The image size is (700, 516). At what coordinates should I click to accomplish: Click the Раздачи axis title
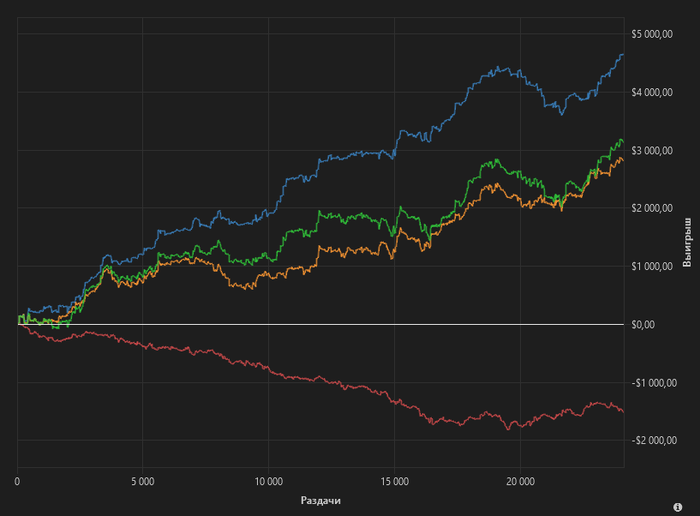[321, 501]
